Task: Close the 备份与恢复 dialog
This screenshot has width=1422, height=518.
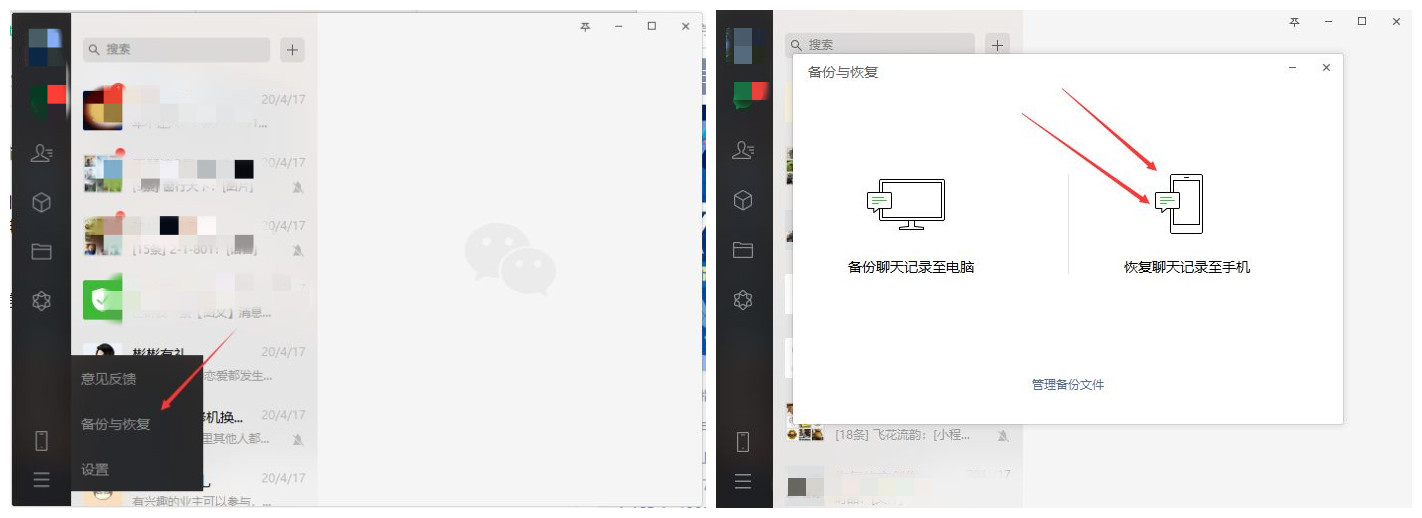Action: pos(1326,68)
